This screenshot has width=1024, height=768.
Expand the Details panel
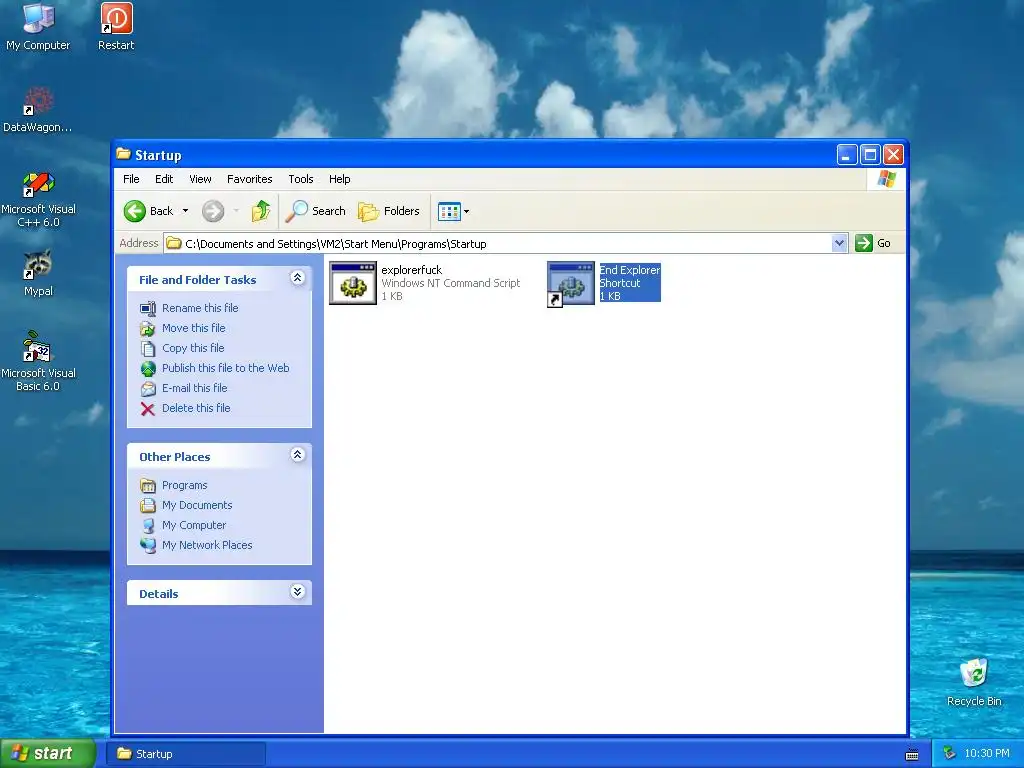[297, 592]
